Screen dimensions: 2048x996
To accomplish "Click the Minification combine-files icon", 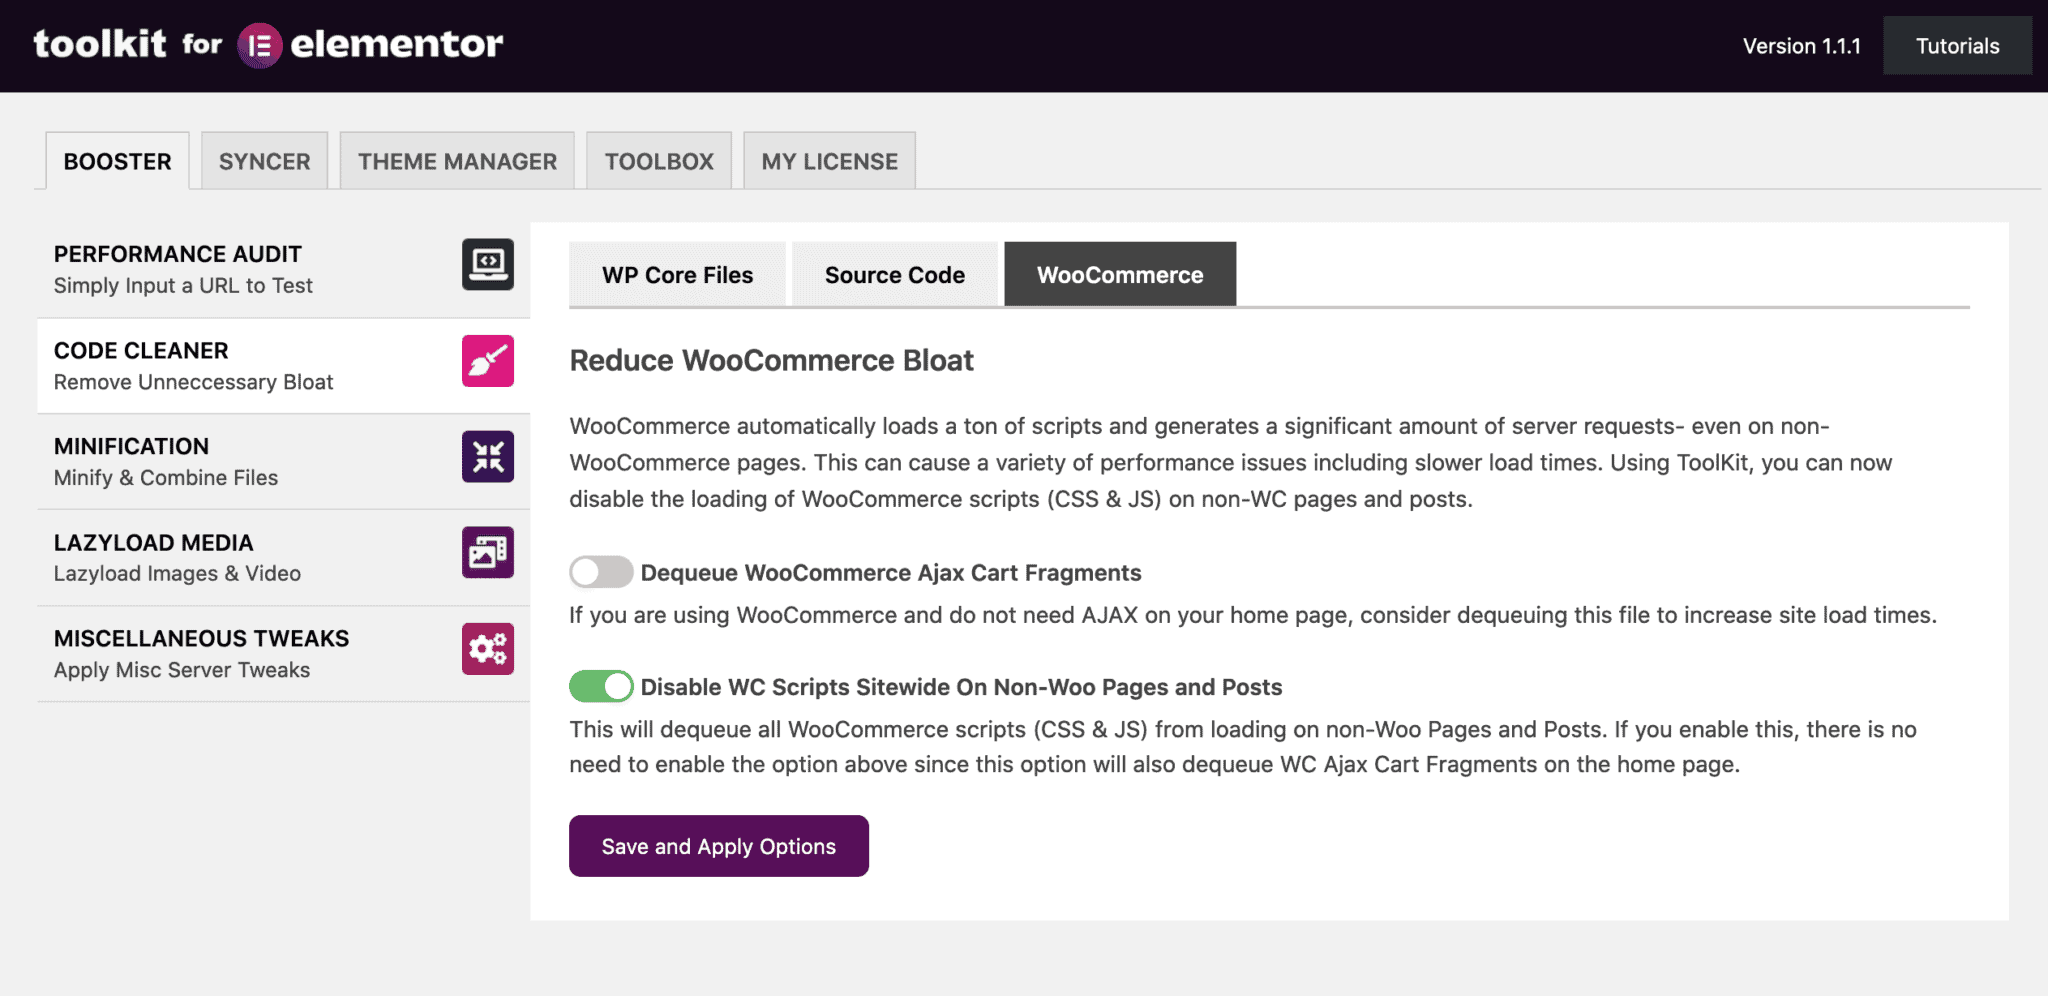I will pyautogui.click(x=487, y=456).
